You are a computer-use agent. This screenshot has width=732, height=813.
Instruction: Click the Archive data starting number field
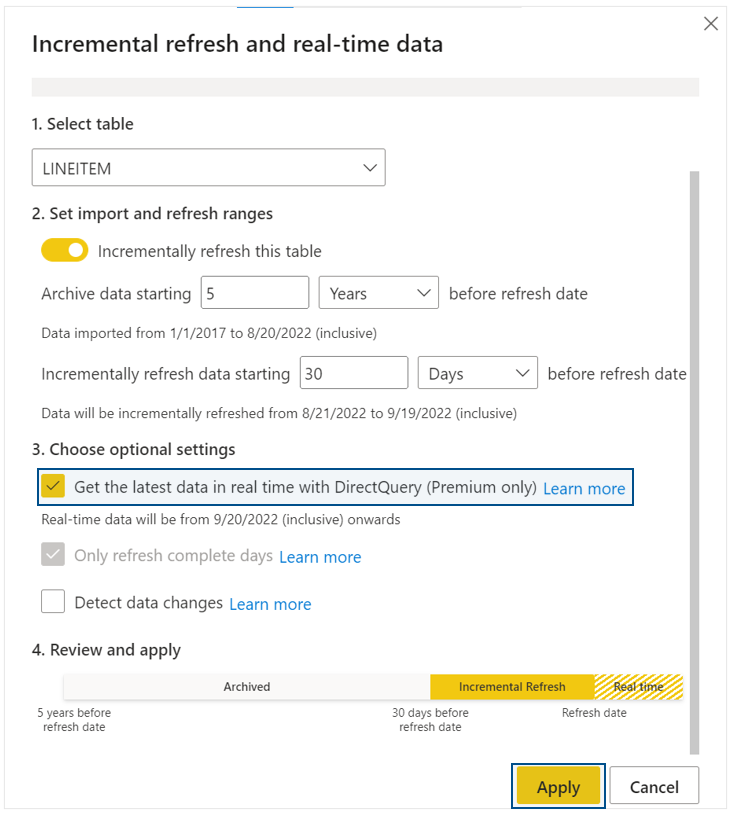(x=255, y=293)
